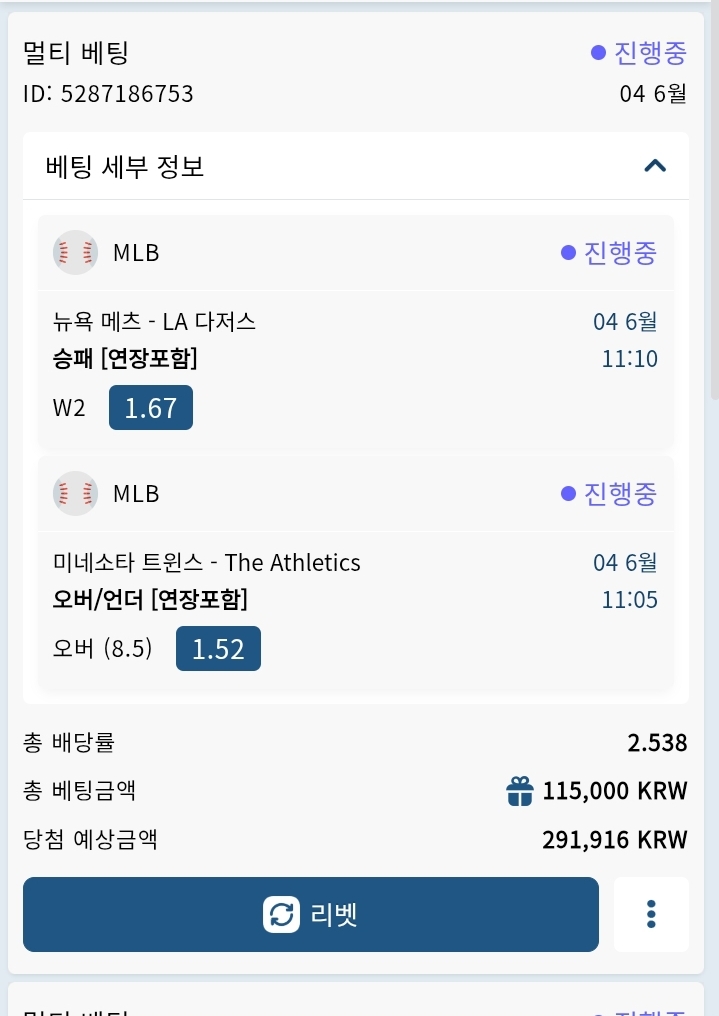Select the 1.52 odds badge
Screen dimensions: 719x1016
point(218,649)
